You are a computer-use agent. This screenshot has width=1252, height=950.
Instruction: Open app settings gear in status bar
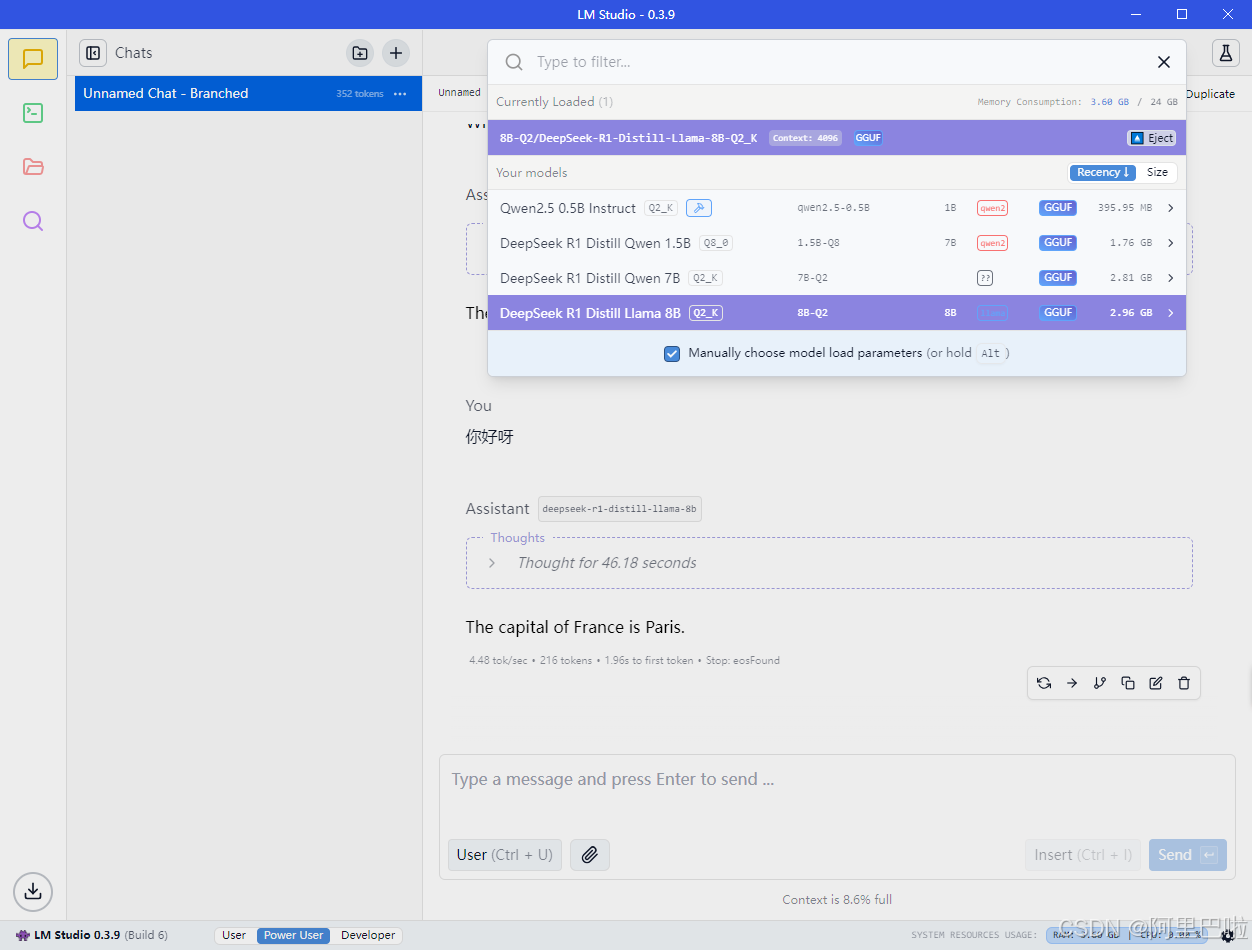pyautogui.click(x=1228, y=936)
